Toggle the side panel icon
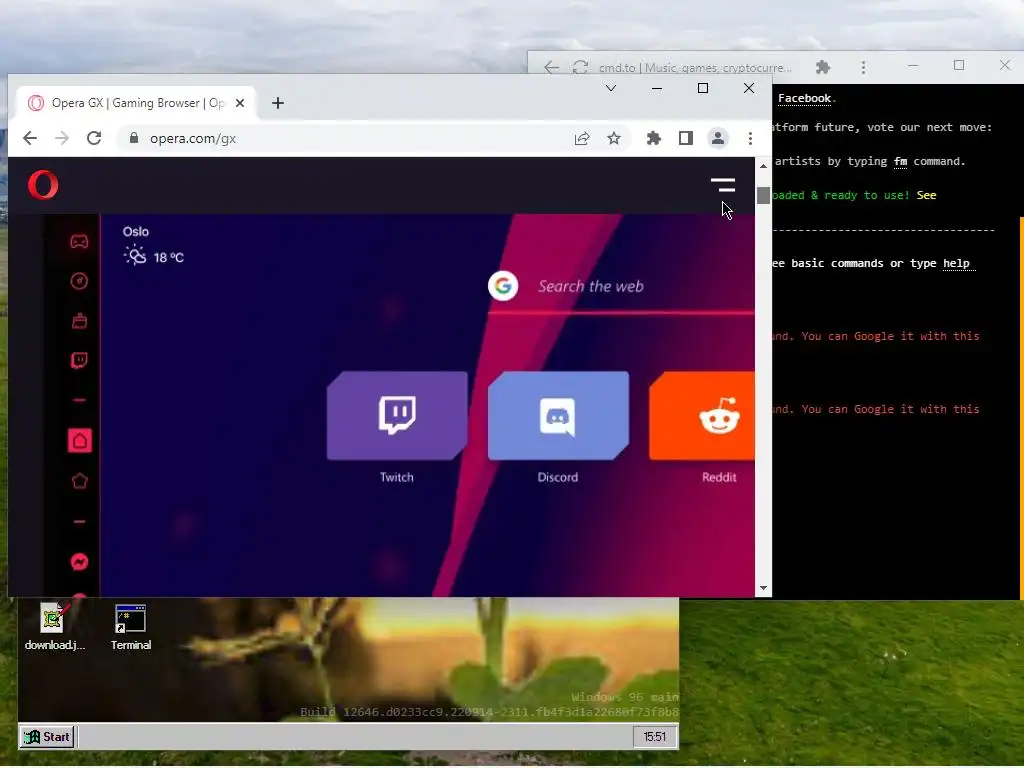This screenshot has width=1024, height=768. (686, 138)
